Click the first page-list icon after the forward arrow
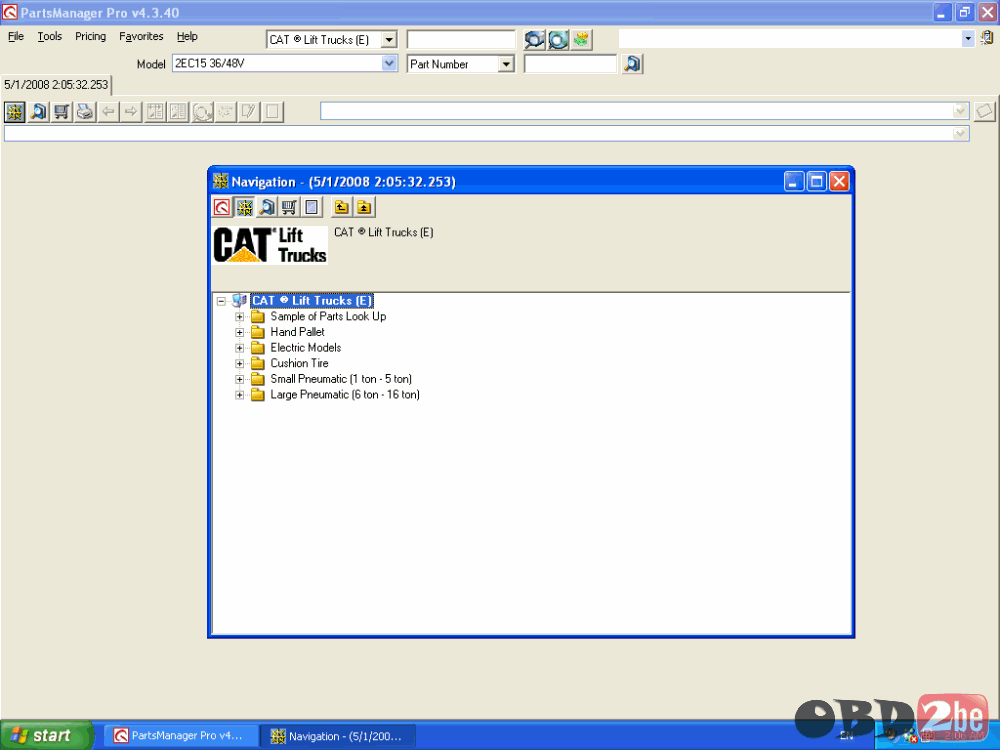Viewport: 1000px width, 750px height. pos(155,112)
